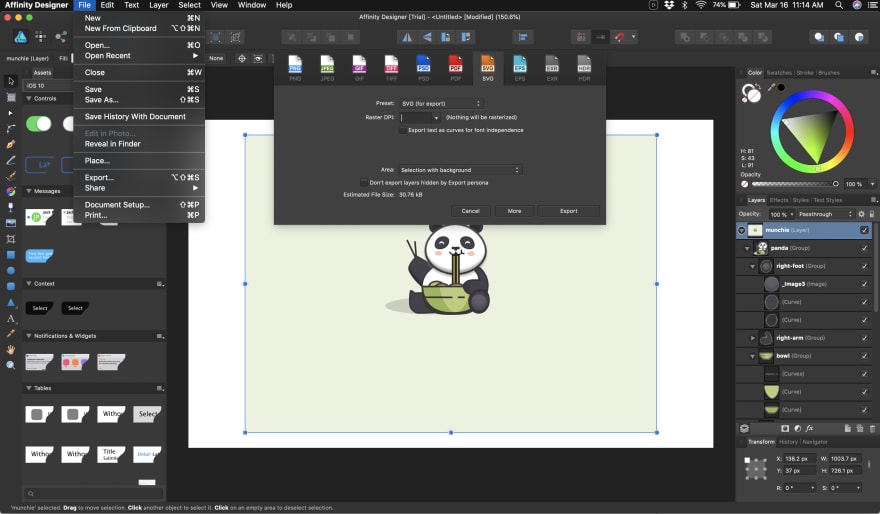The height and width of the screenshot is (514, 880).
Task: Open 'Document Setup...' from File menu
Action: (x=117, y=205)
